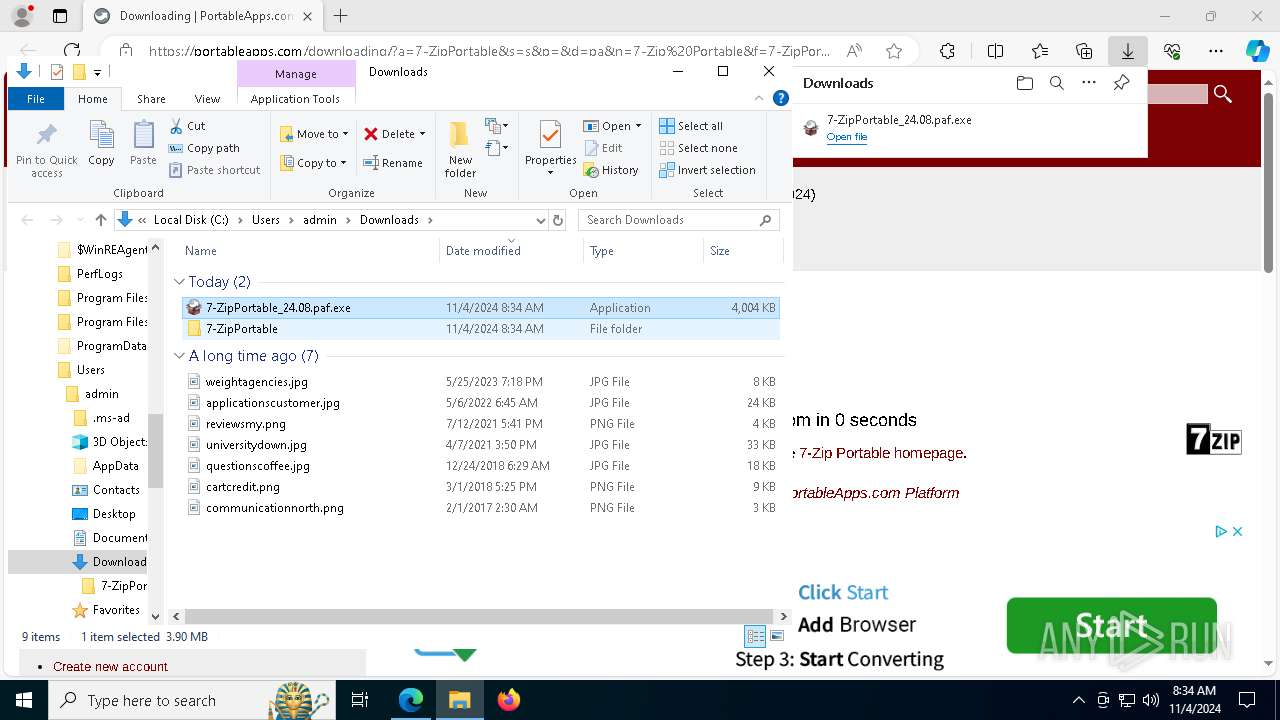The height and width of the screenshot is (720, 1280).
Task: Select weightagencies.jpg file
Action: tap(480, 382)
